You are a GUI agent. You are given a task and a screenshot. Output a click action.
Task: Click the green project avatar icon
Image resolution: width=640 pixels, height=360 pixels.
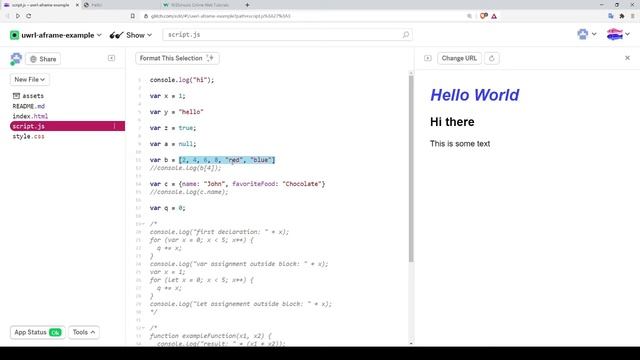[x=15, y=35]
